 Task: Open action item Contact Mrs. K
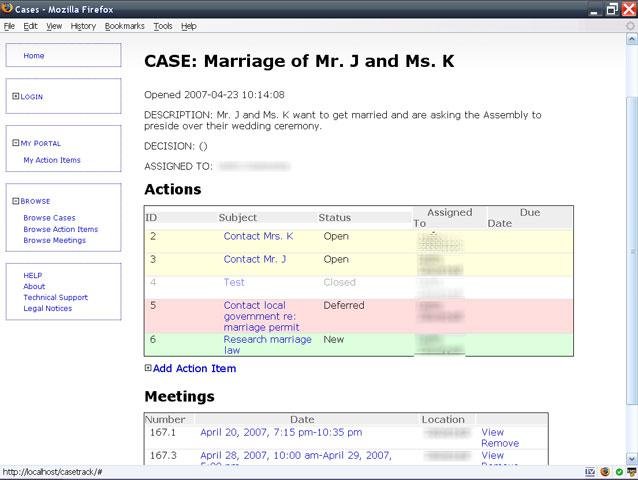258,236
